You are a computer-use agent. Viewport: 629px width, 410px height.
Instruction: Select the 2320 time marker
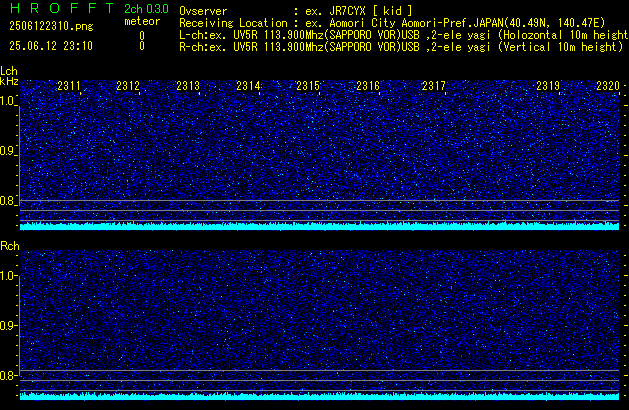point(608,86)
